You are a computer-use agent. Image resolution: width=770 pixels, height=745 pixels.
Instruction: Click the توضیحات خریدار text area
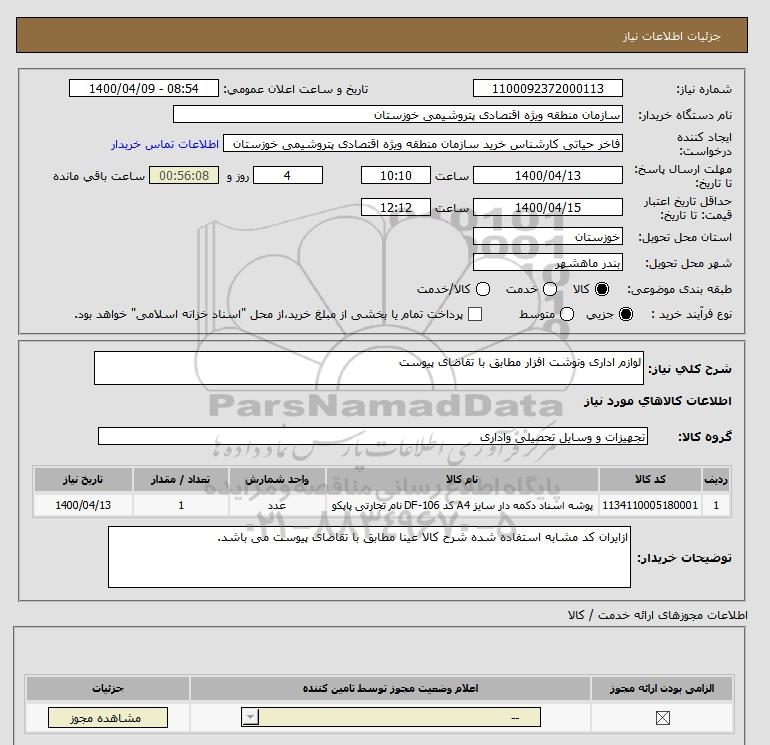[369, 557]
